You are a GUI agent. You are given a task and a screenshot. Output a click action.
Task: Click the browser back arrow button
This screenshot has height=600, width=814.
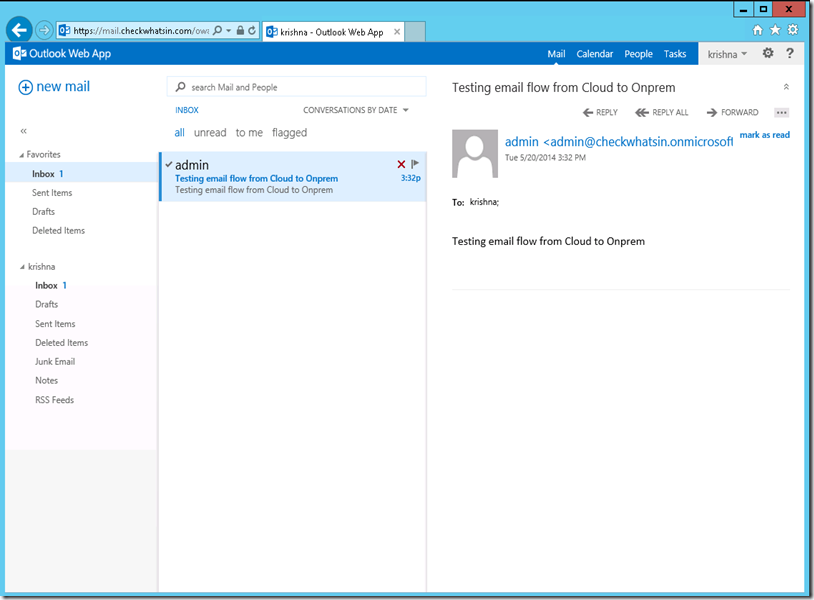click(x=19, y=31)
